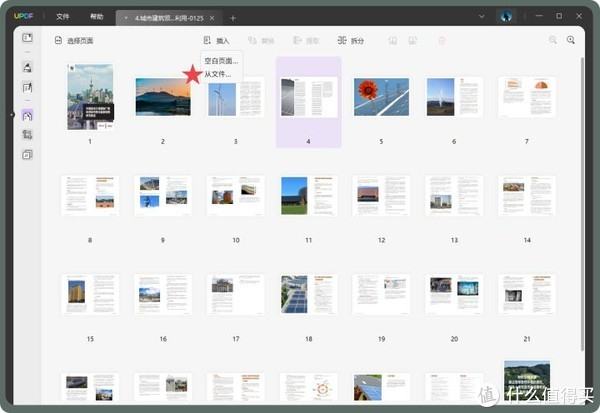Open the 文件 menu
Image resolution: width=600 pixels, height=413 pixels.
[x=62, y=16]
